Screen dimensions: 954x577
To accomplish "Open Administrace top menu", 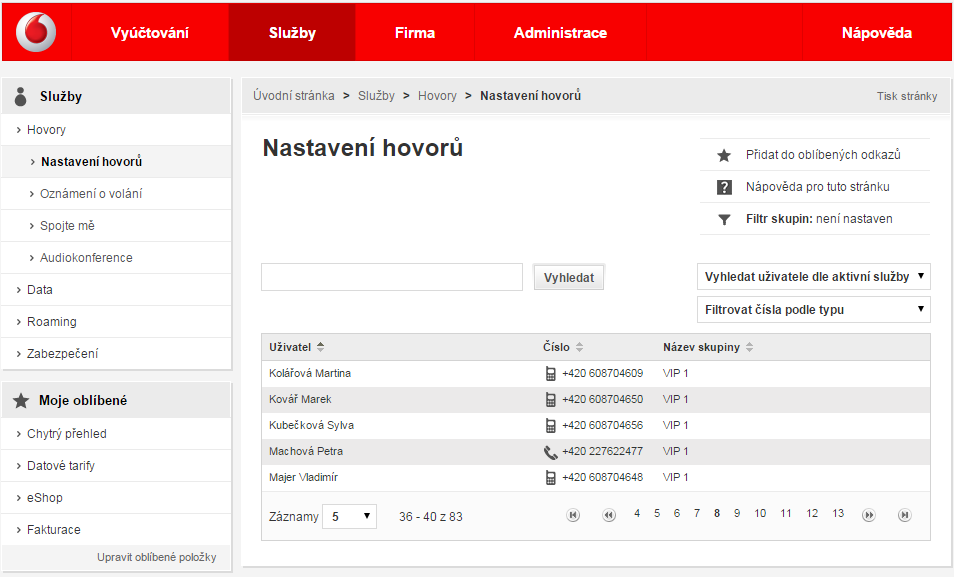I will coord(560,32).
